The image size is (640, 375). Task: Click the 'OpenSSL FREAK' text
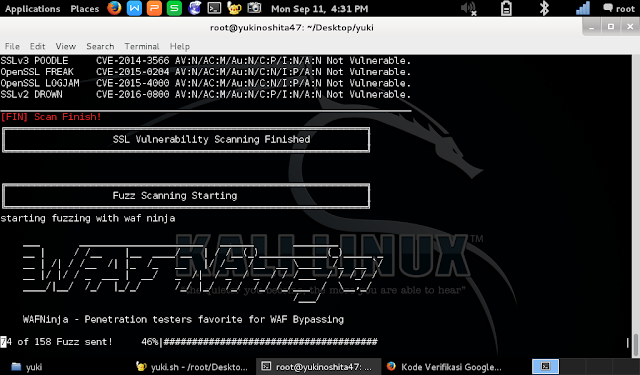pos(37,72)
